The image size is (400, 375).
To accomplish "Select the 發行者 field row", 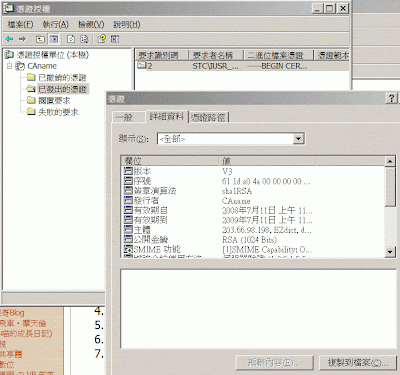I will tap(253, 200).
